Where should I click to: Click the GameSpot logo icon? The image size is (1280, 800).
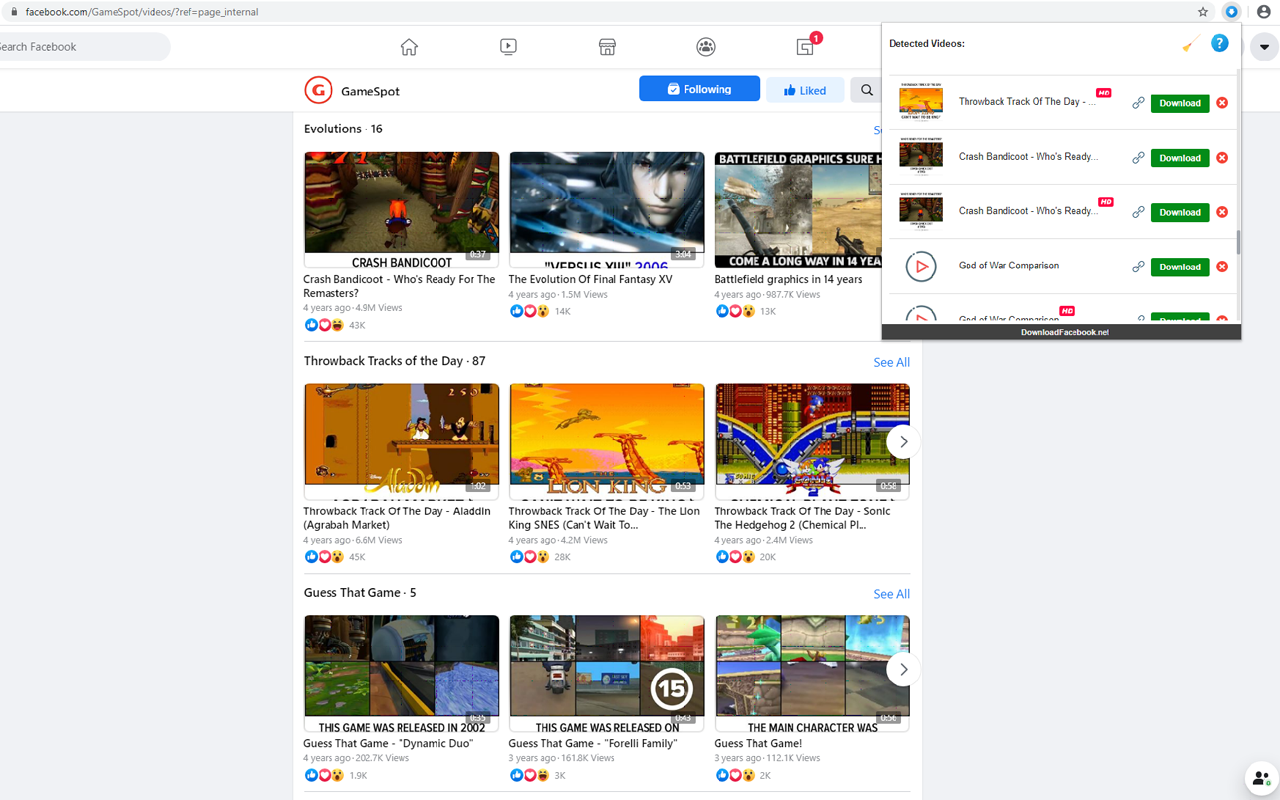click(318, 90)
